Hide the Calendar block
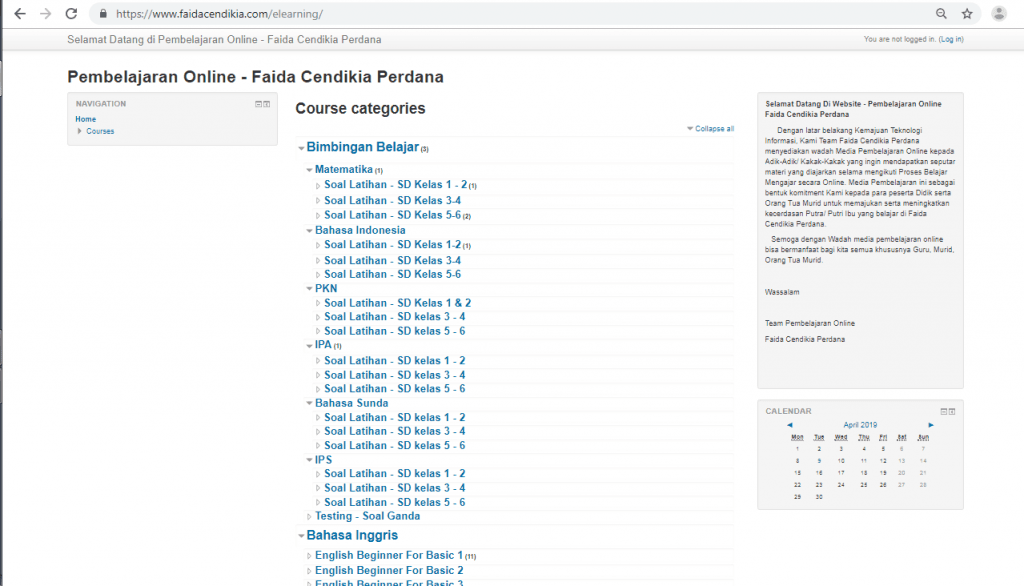 (943, 412)
